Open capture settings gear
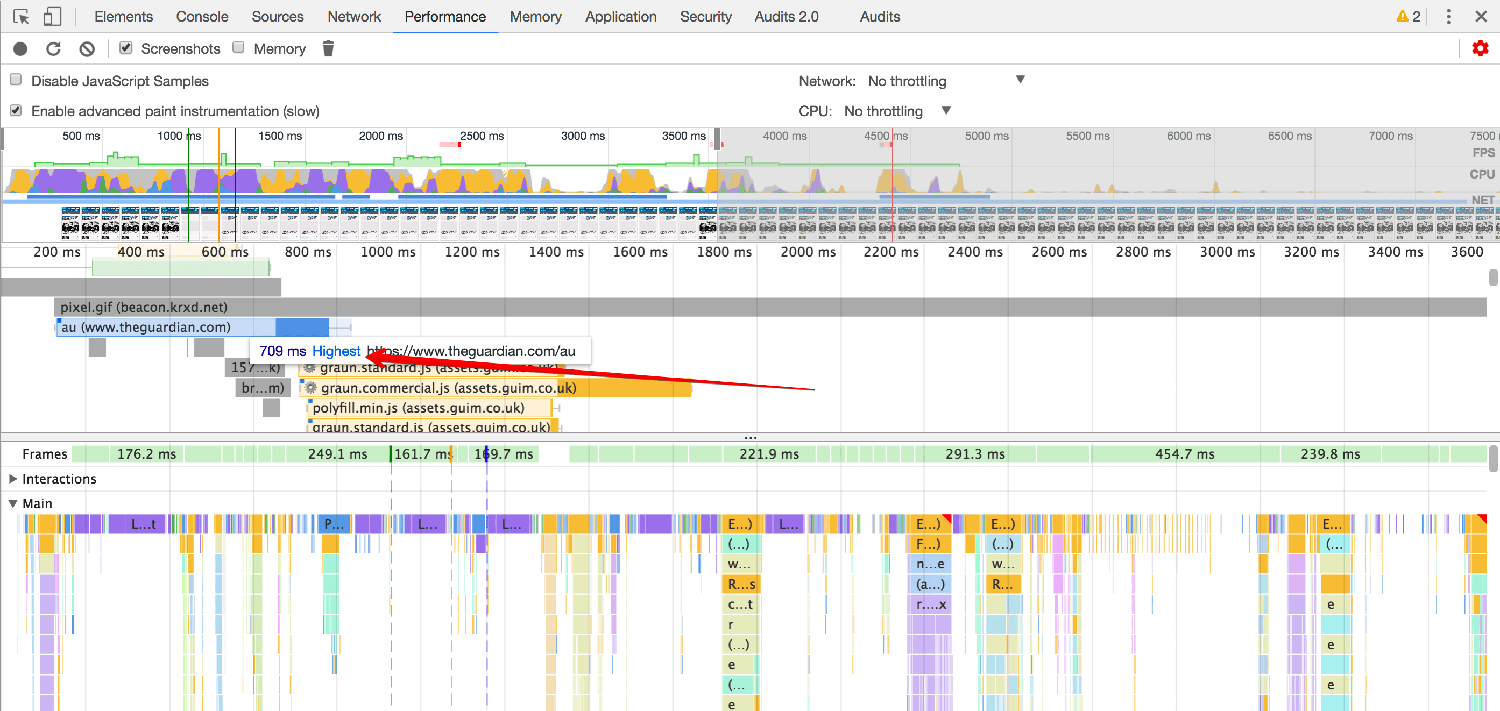The image size is (1500, 711). pyautogui.click(x=1480, y=48)
